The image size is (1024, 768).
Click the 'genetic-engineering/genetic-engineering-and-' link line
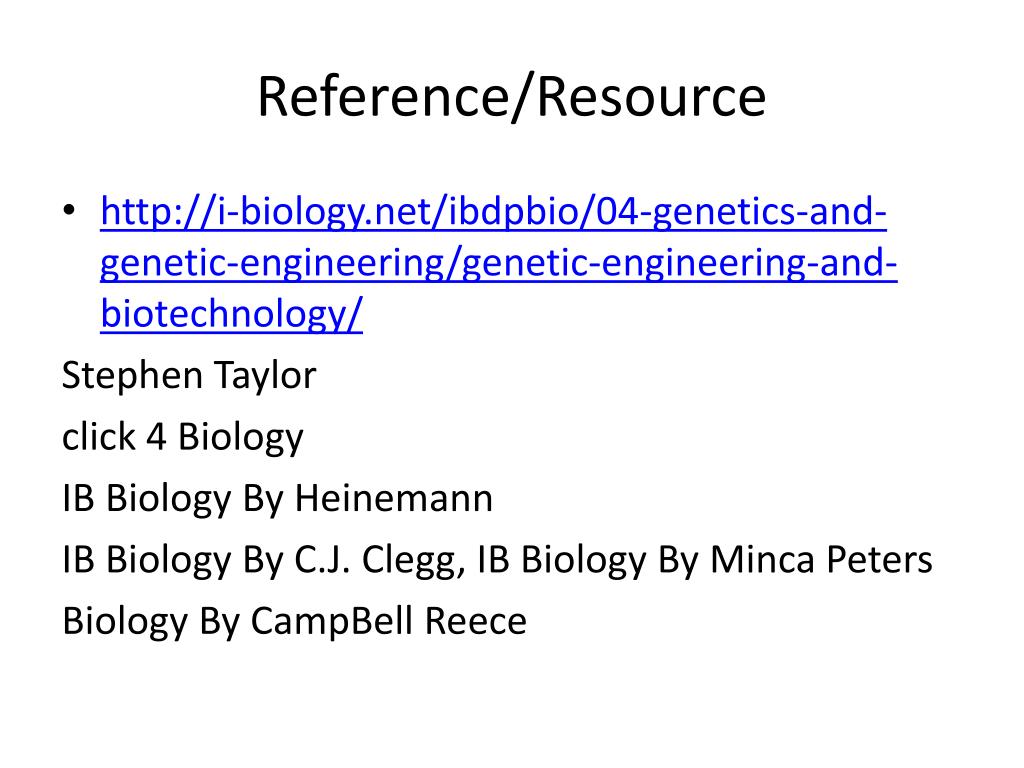point(499,264)
